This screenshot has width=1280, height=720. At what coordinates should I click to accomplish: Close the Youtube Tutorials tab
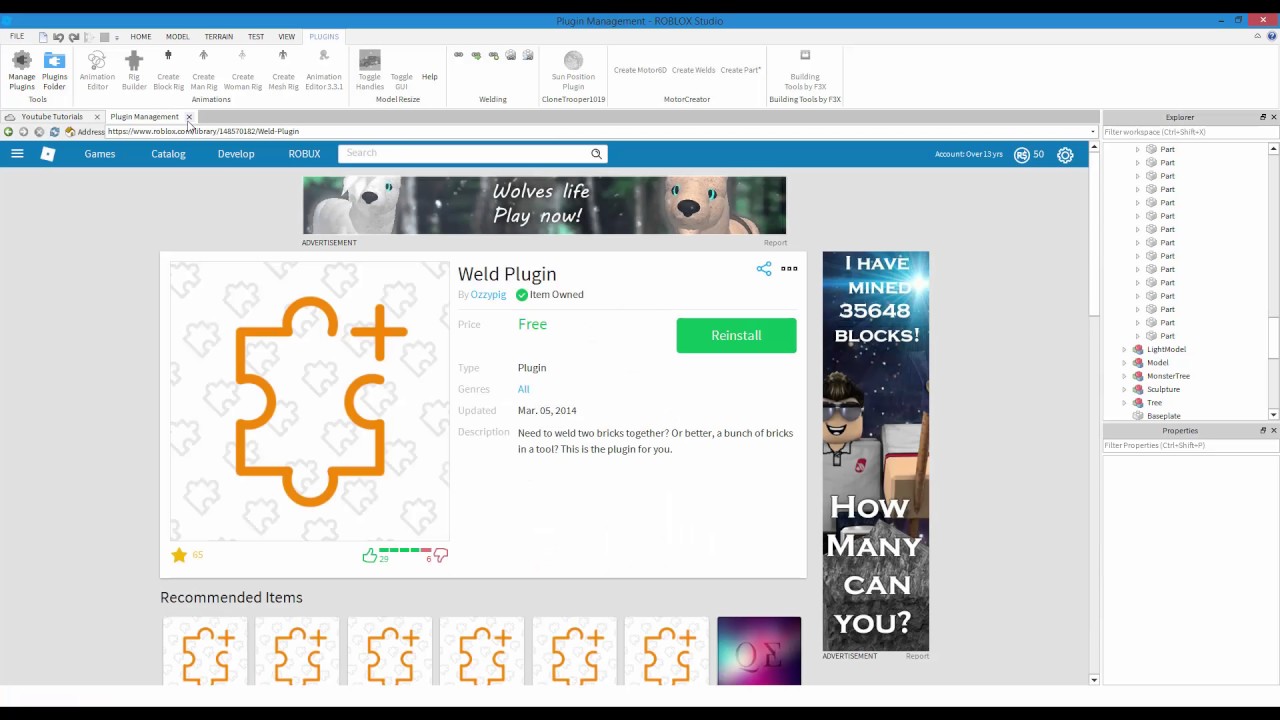[x=97, y=117]
